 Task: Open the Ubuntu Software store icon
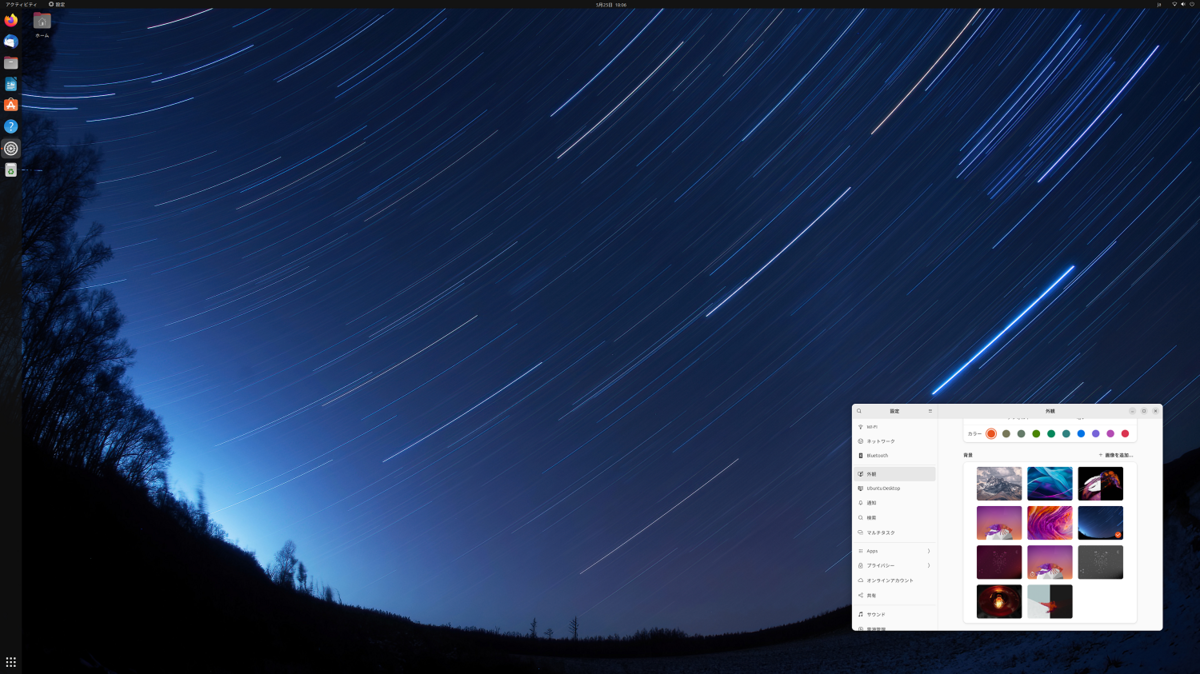point(11,105)
